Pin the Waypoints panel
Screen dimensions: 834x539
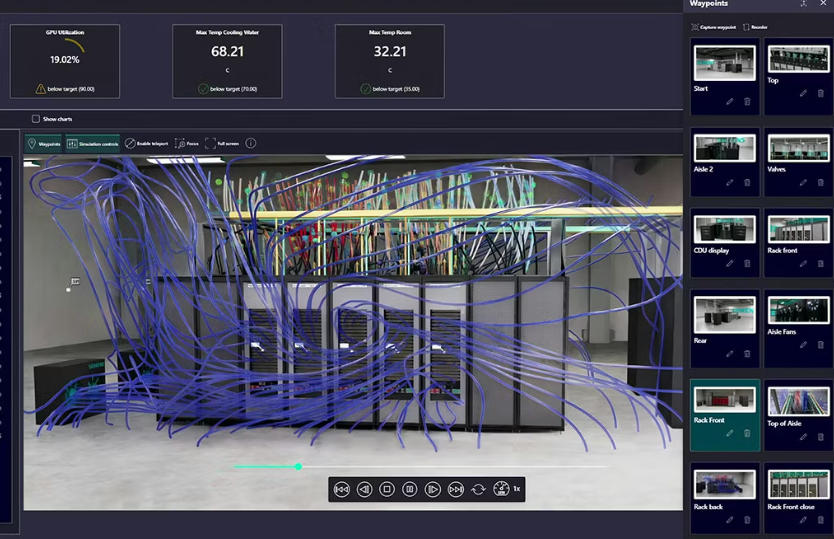(x=804, y=4)
